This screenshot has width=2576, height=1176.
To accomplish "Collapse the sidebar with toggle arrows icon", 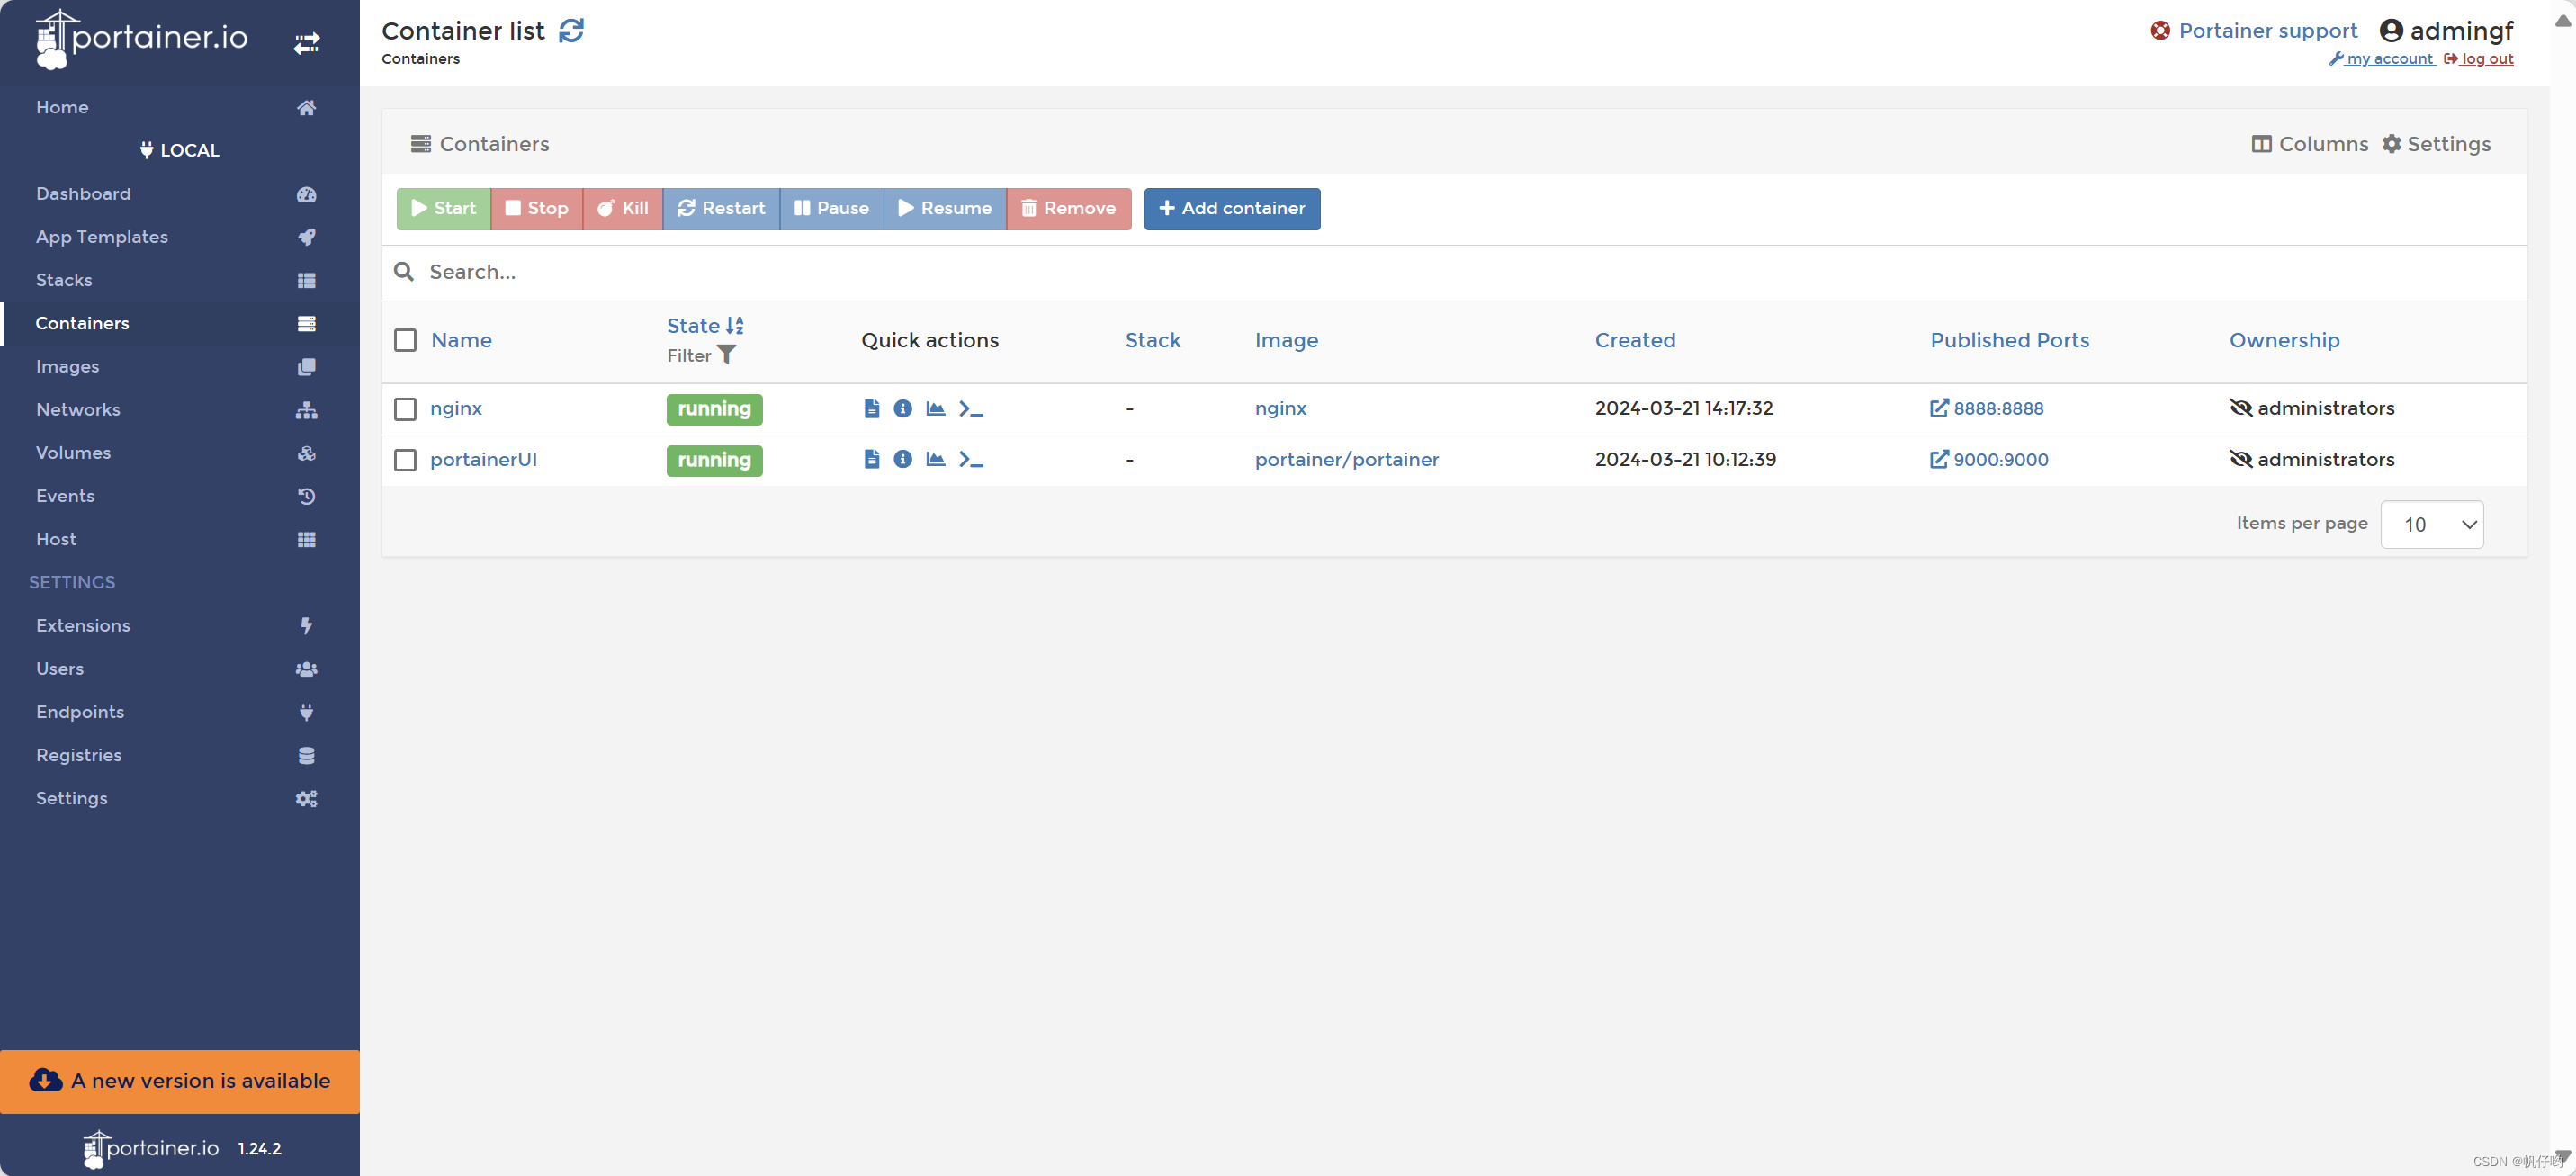I will 306,43.
